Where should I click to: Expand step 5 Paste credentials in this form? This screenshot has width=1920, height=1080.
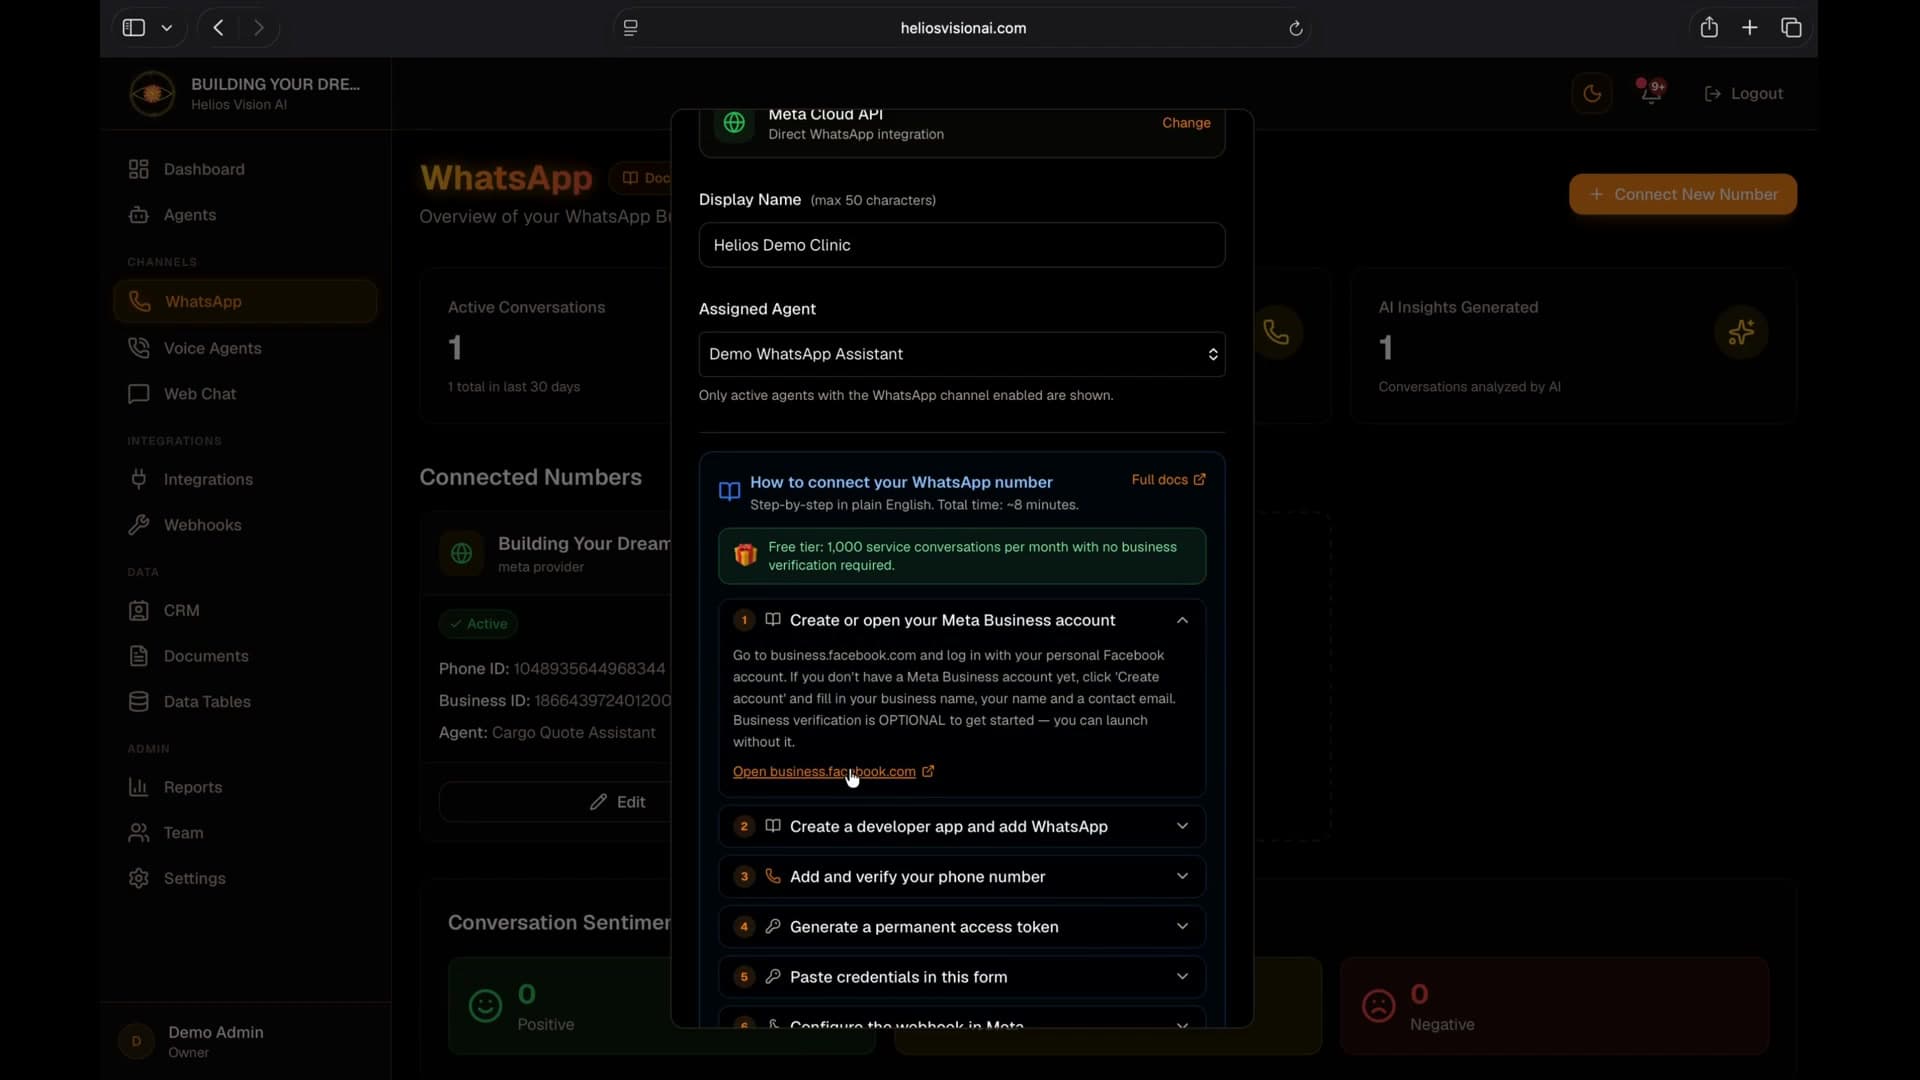(x=962, y=976)
